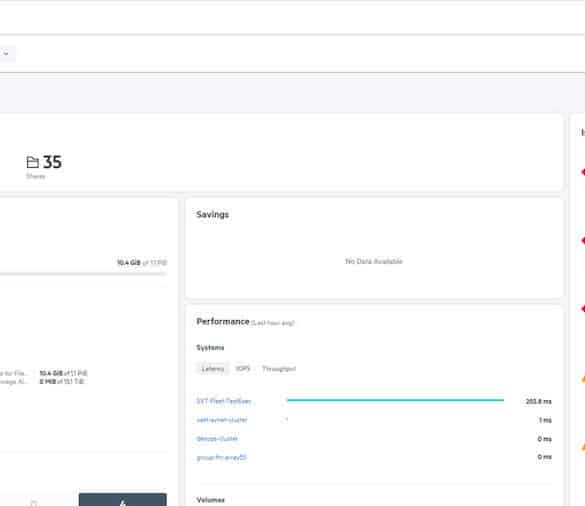
Task: Open the third system link, first 0 ms
Action: [217, 438]
